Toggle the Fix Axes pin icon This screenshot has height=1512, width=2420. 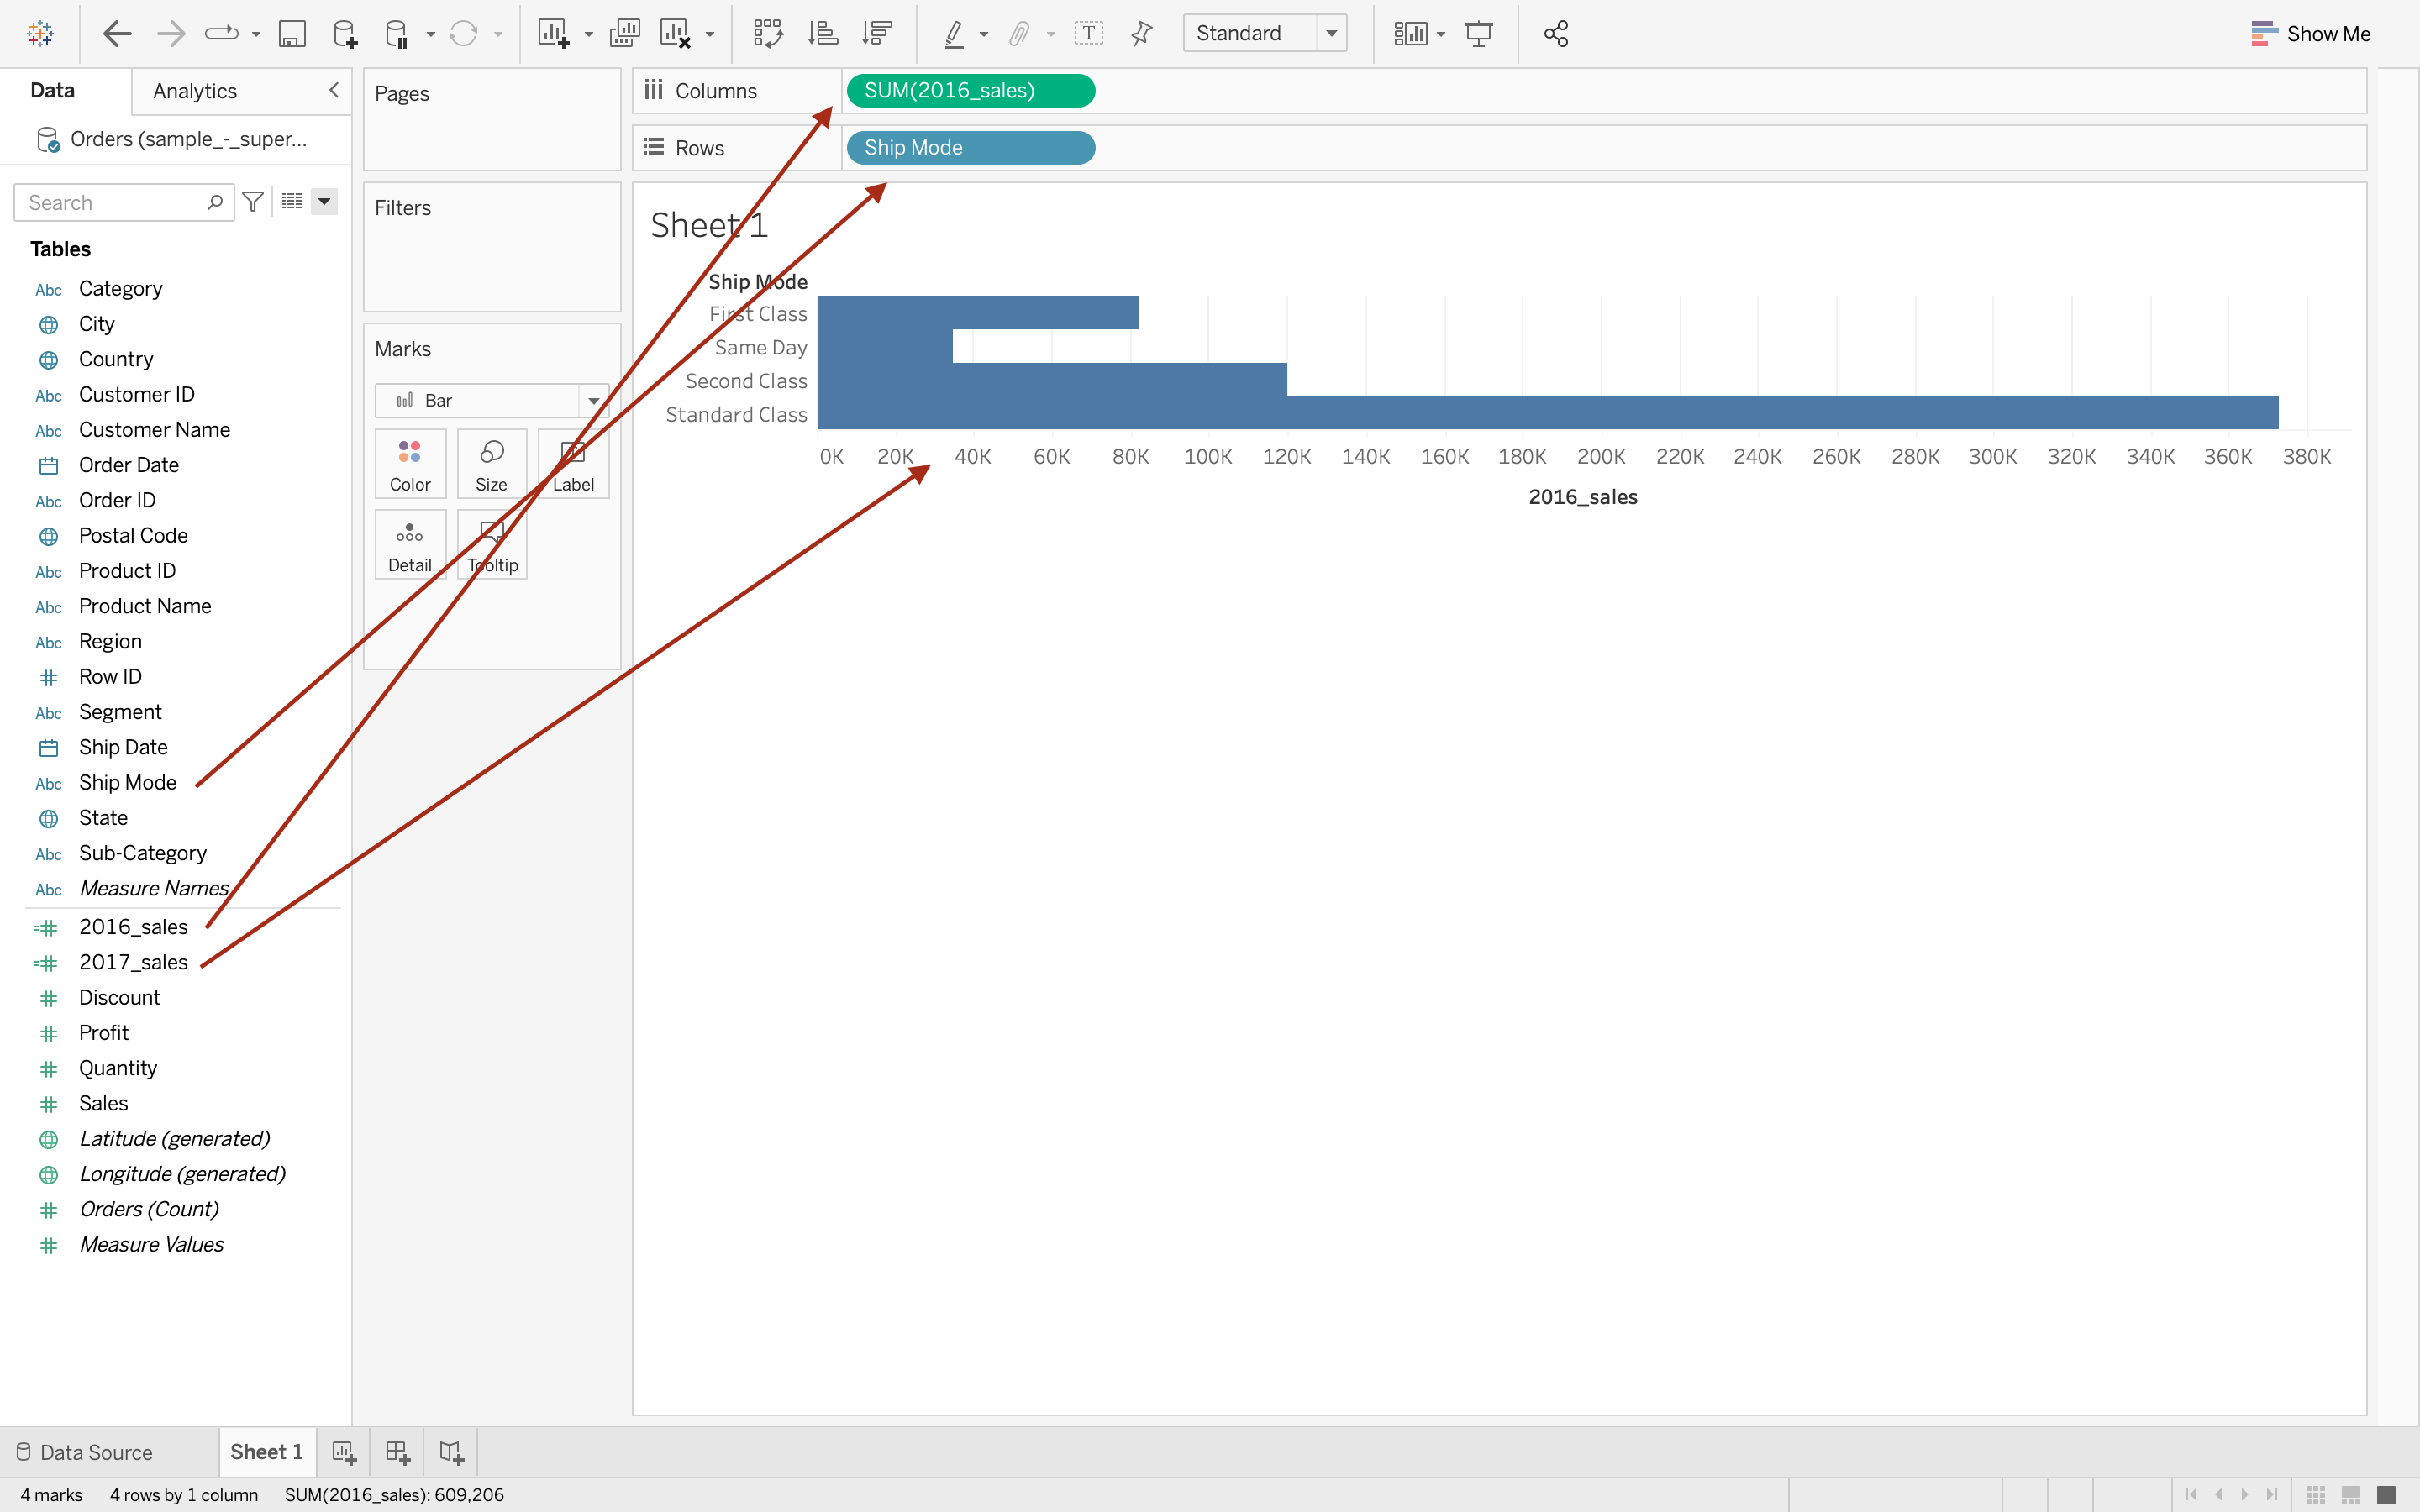click(x=1141, y=34)
